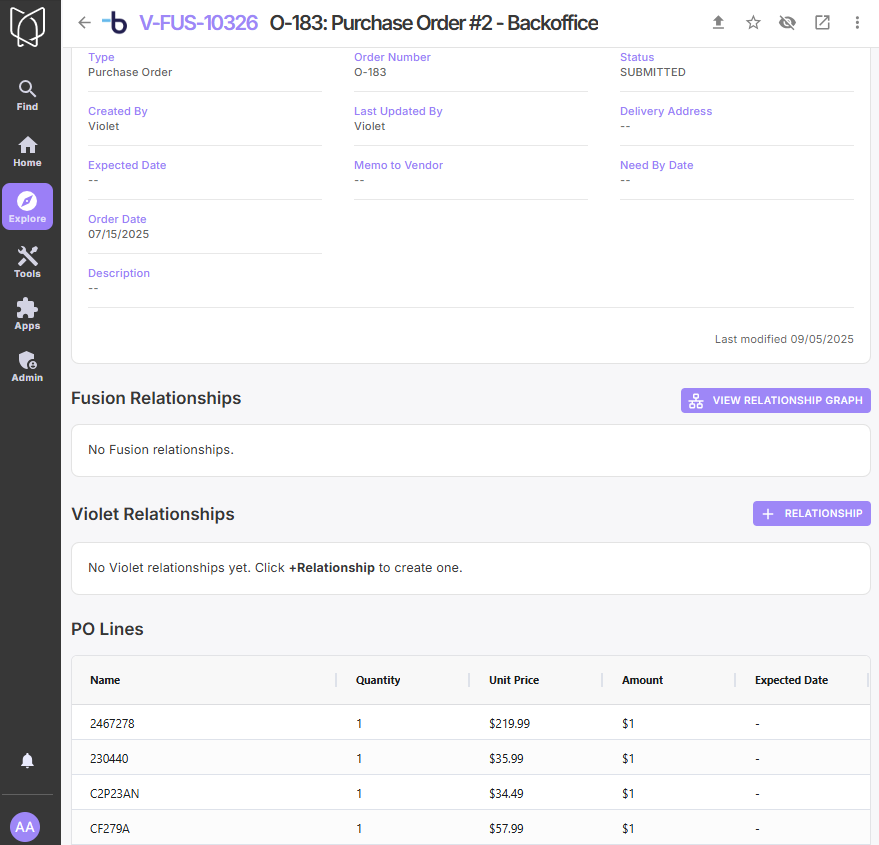Toggle the crossed-out eye visibility icon
Viewport: 879px width, 845px height.
click(787, 23)
